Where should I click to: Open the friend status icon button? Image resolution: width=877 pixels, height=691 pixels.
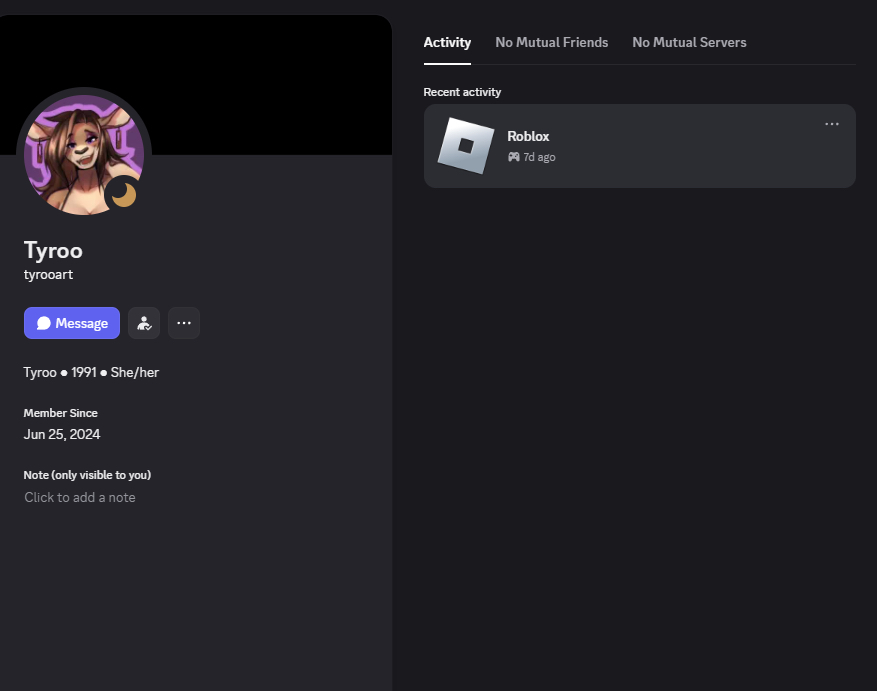[144, 323]
